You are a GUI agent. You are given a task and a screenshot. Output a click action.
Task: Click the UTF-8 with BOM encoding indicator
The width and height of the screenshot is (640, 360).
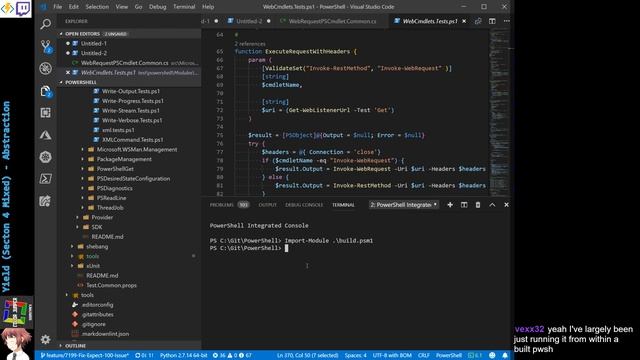(392, 356)
